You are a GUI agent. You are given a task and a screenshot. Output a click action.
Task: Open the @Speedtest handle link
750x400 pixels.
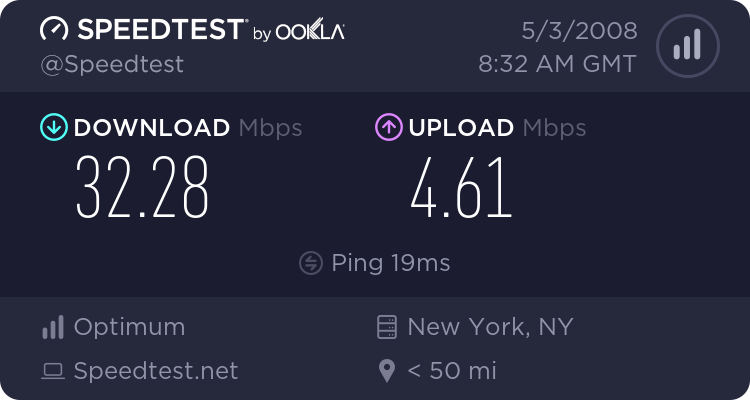[x=112, y=65]
